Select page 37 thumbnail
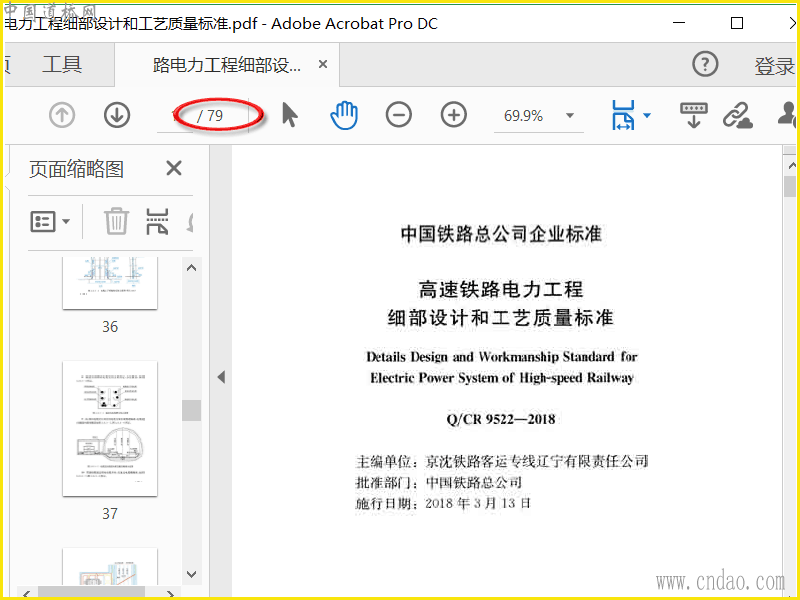 click(110, 429)
